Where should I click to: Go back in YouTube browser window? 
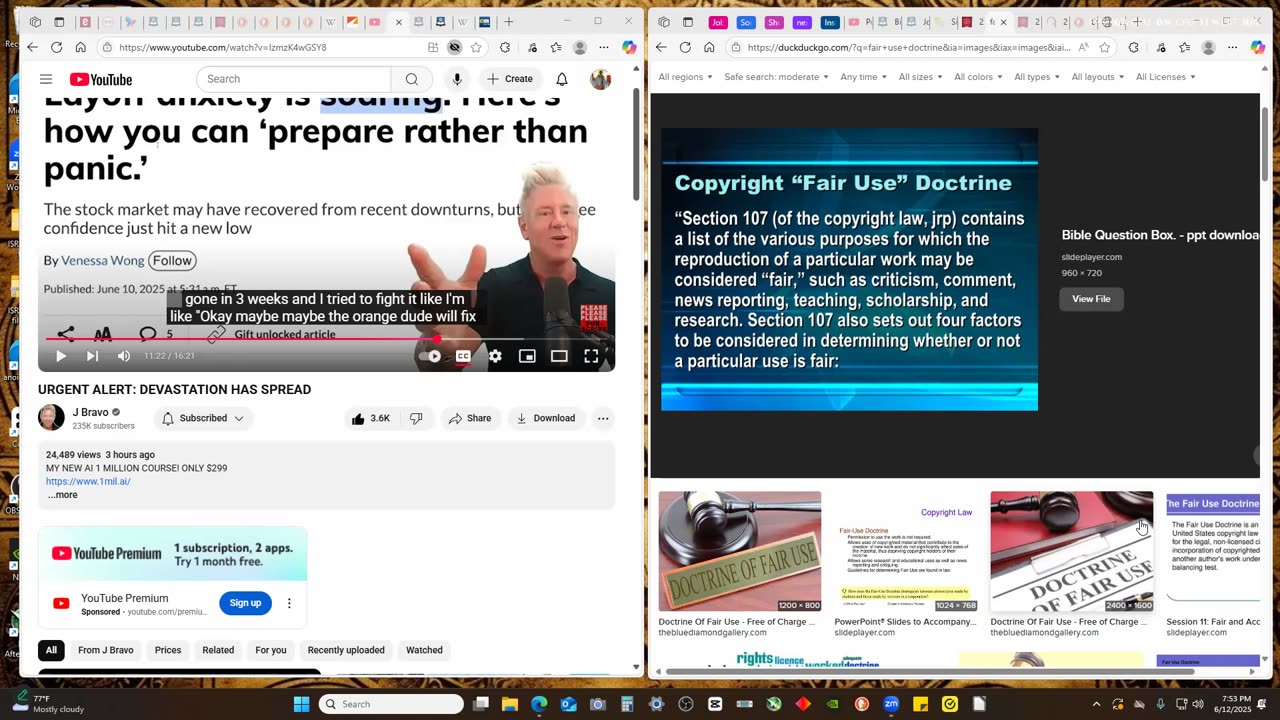click(32, 47)
